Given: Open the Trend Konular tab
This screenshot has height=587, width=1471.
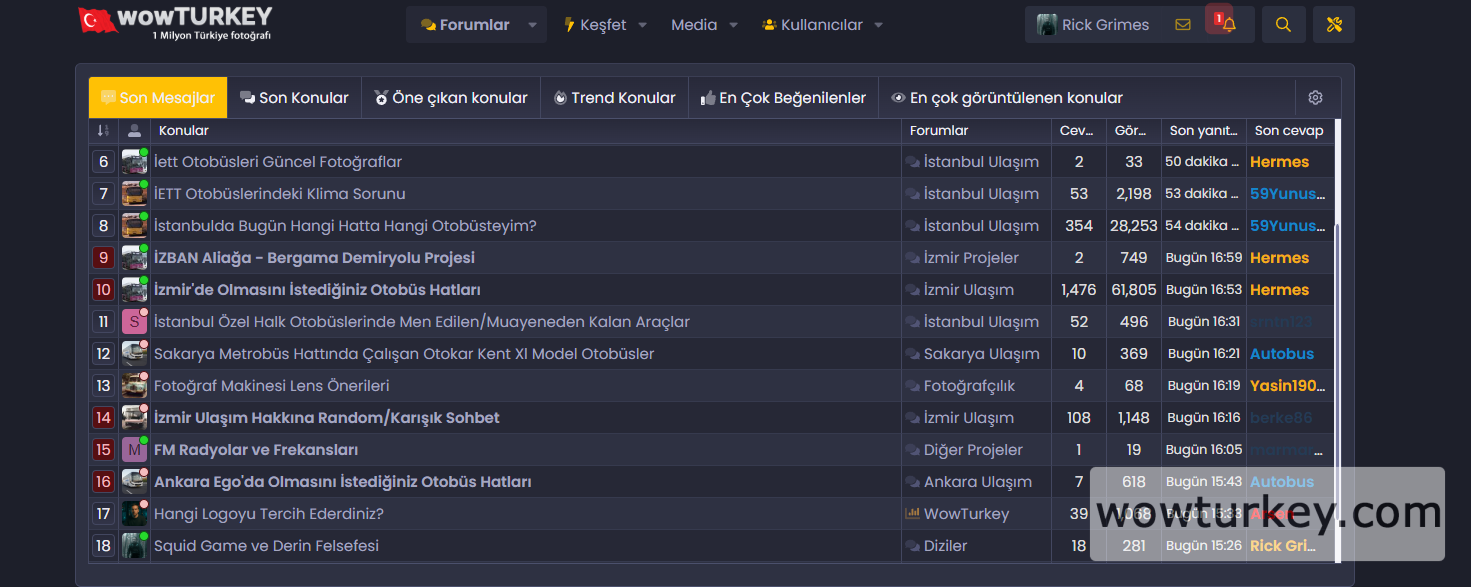Looking at the screenshot, I should pyautogui.click(x=614, y=97).
